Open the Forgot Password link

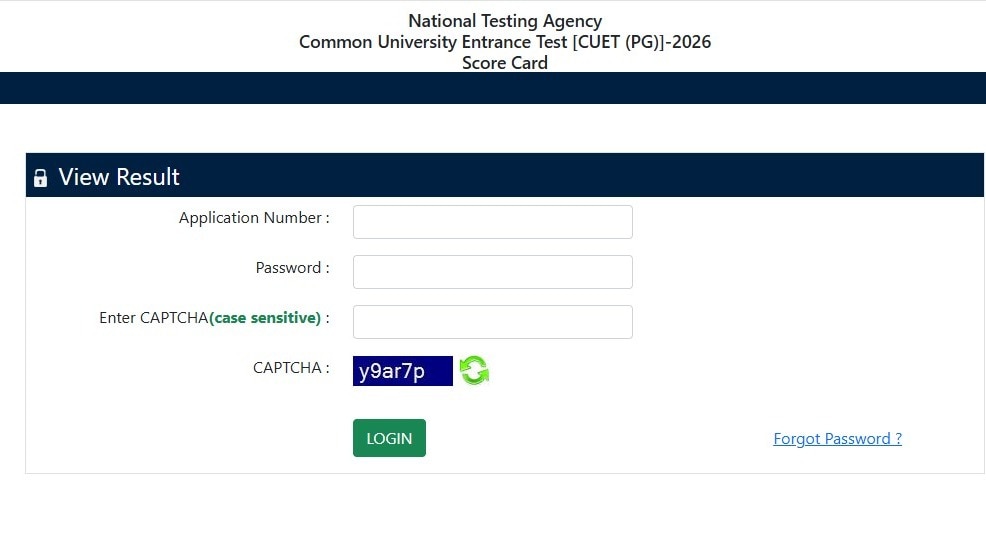tap(837, 439)
